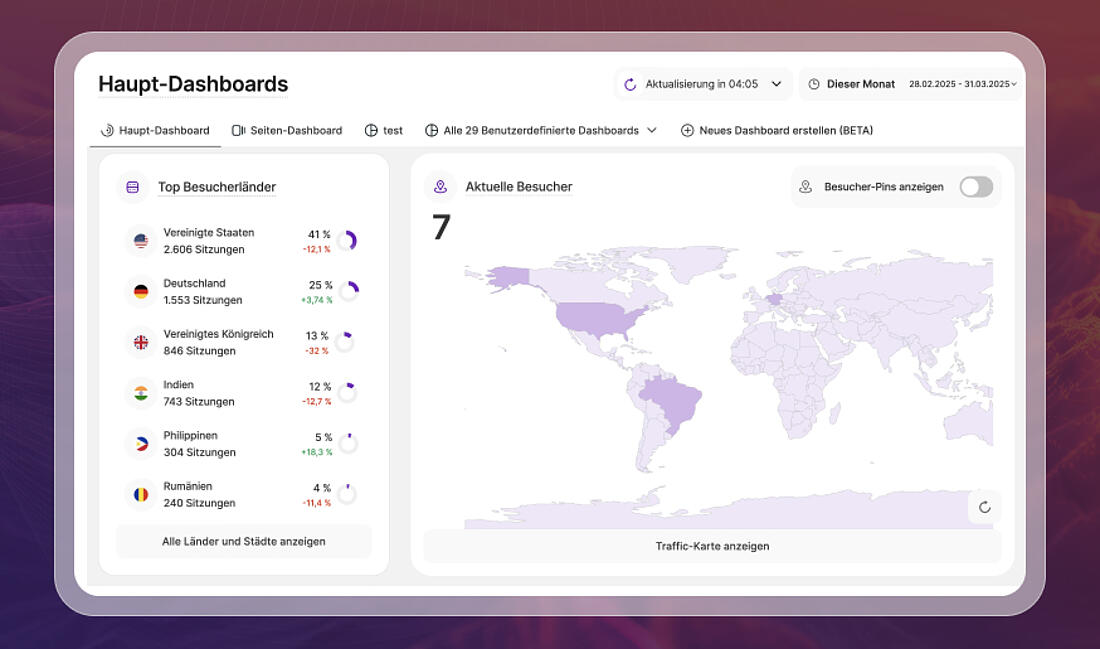Click the Aktuelle Besucher location pin icon
Image resolution: width=1100 pixels, height=649 pixels.
(441, 187)
